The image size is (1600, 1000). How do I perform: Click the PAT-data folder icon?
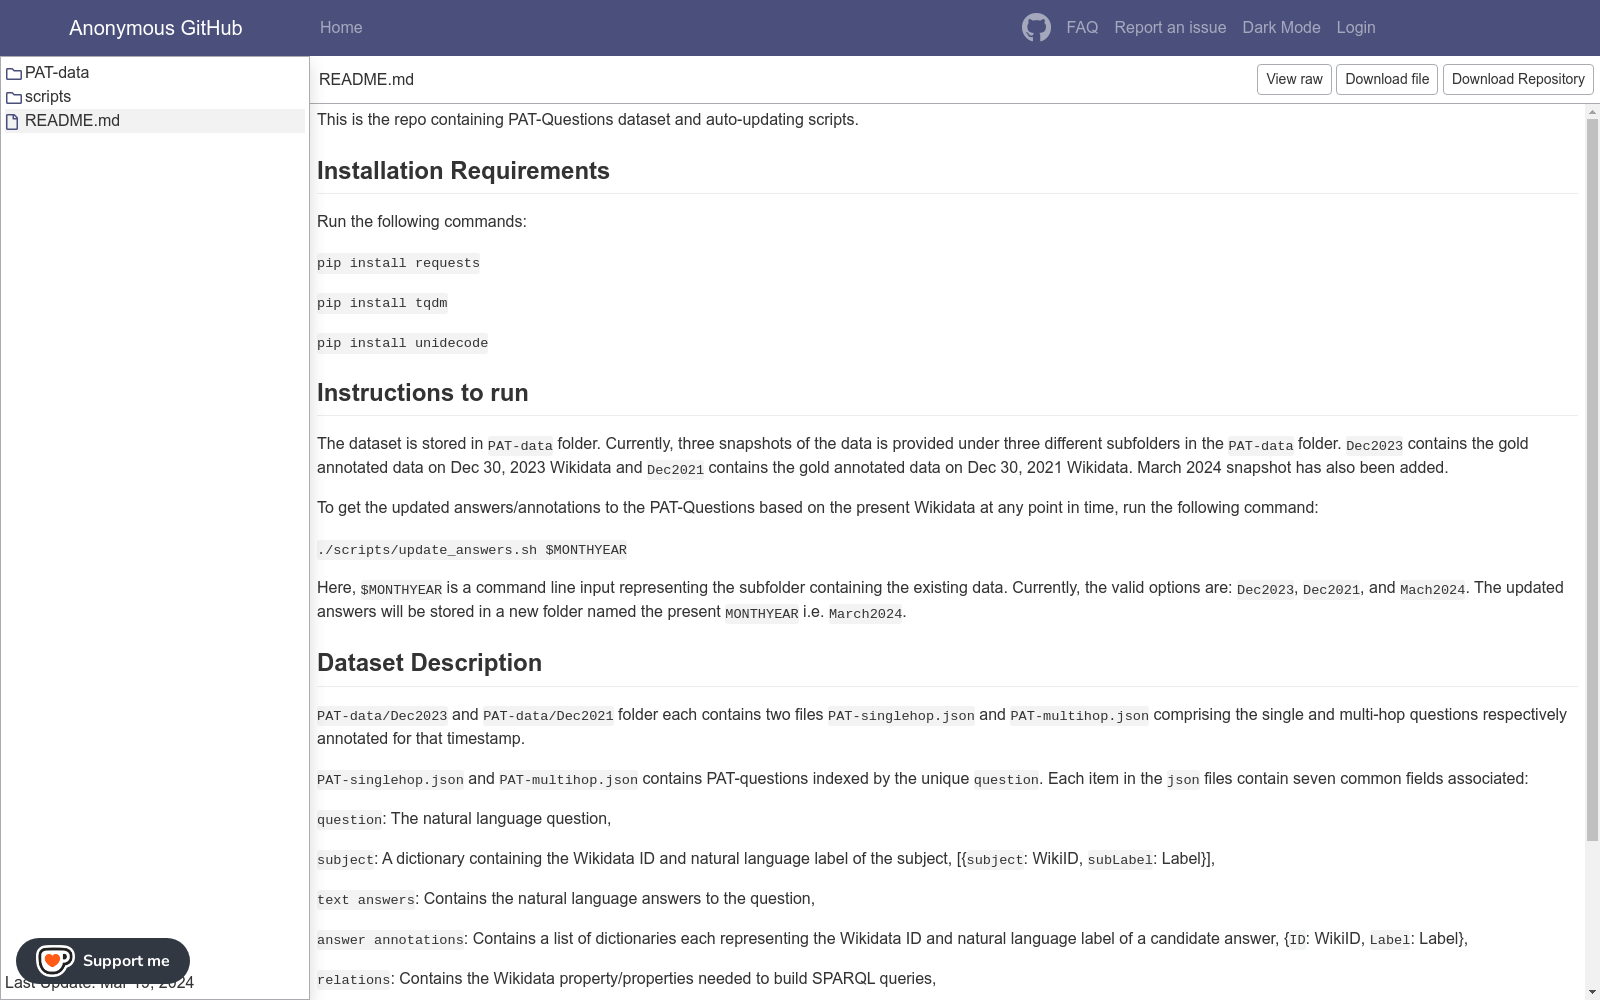pyautogui.click(x=14, y=73)
